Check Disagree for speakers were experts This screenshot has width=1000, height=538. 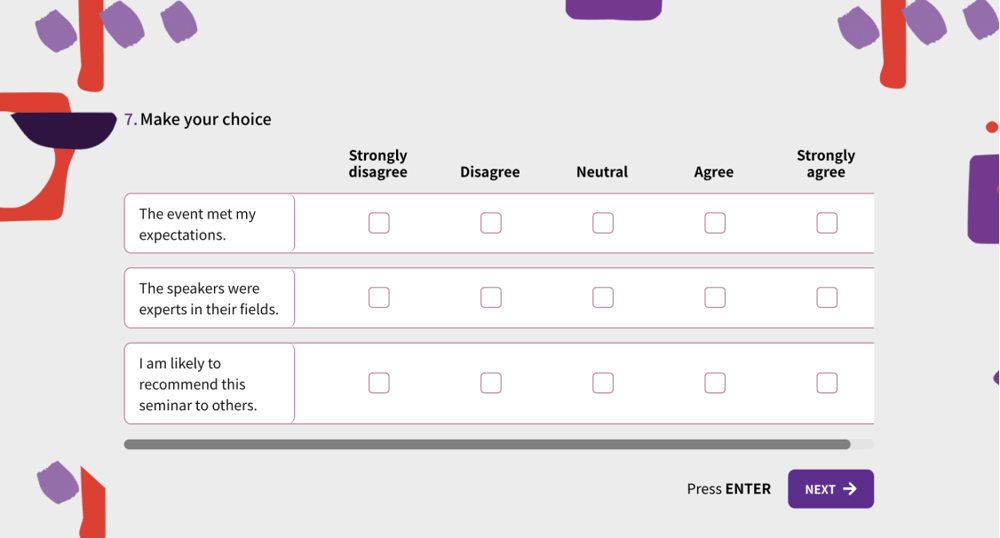click(x=491, y=297)
